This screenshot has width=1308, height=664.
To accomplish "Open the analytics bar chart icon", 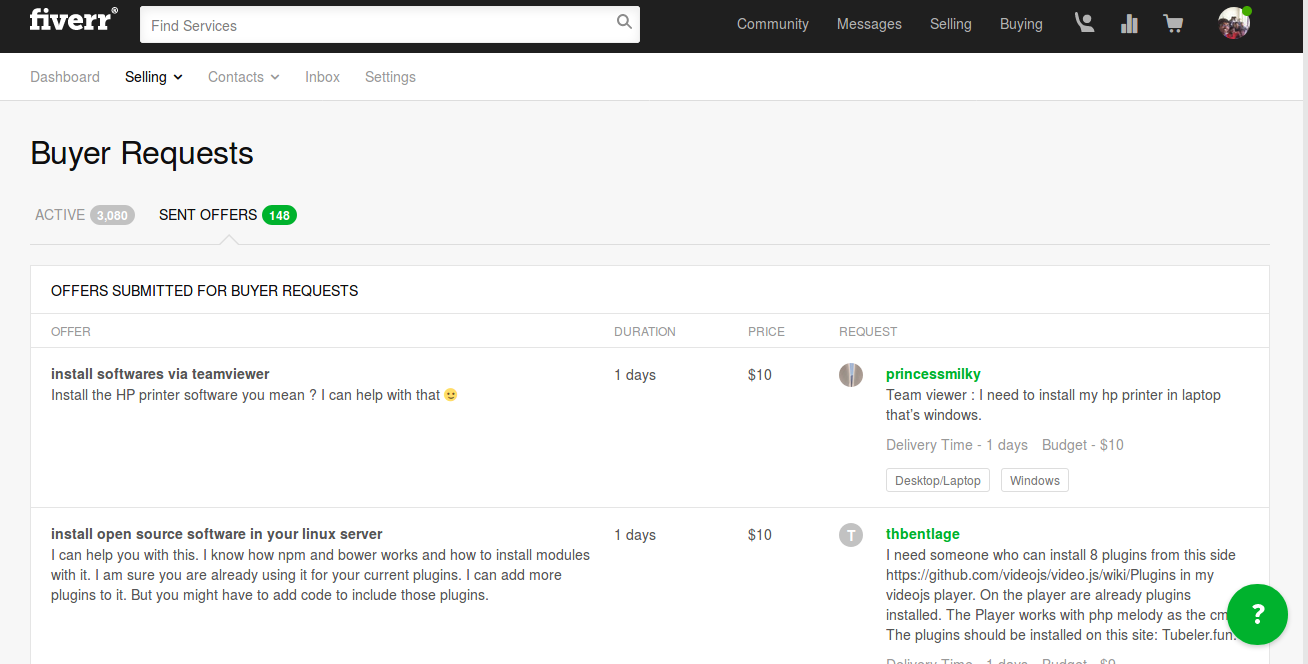I will (x=1129, y=24).
